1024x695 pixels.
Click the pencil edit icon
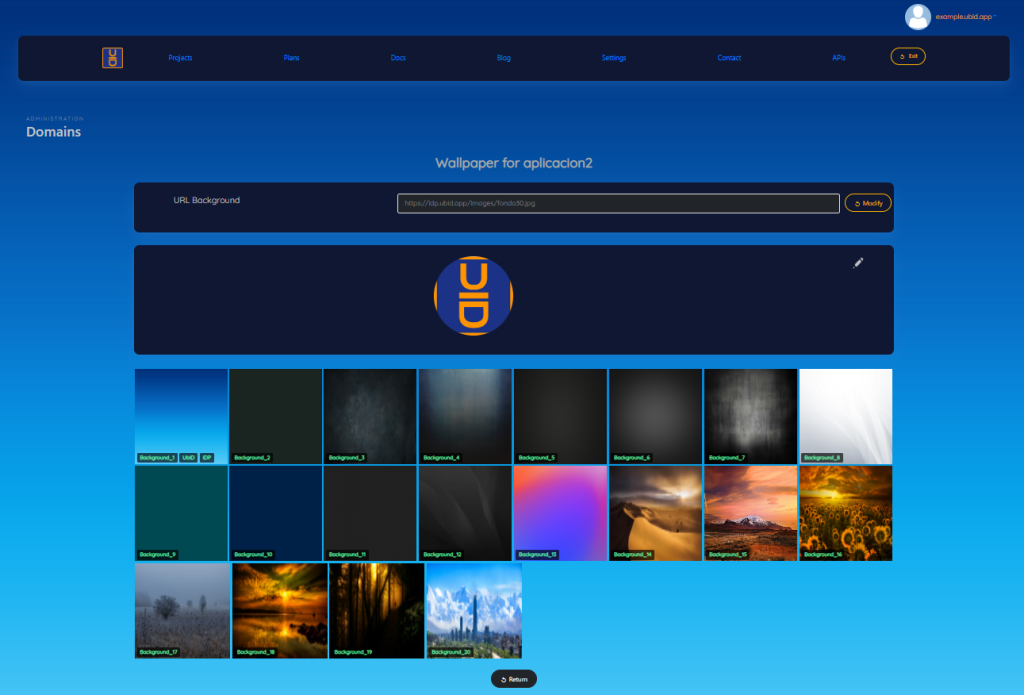coord(858,263)
